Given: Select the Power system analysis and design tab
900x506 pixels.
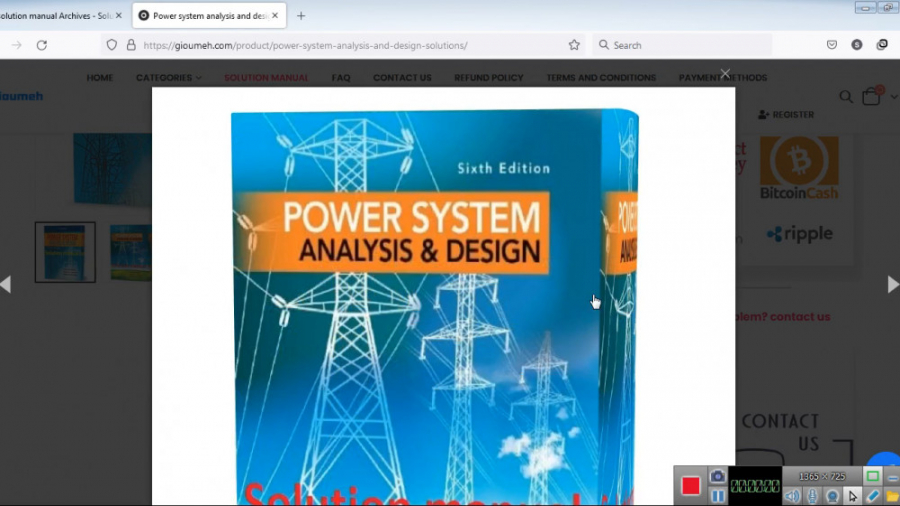Looking at the screenshot, I should (210, 15).
